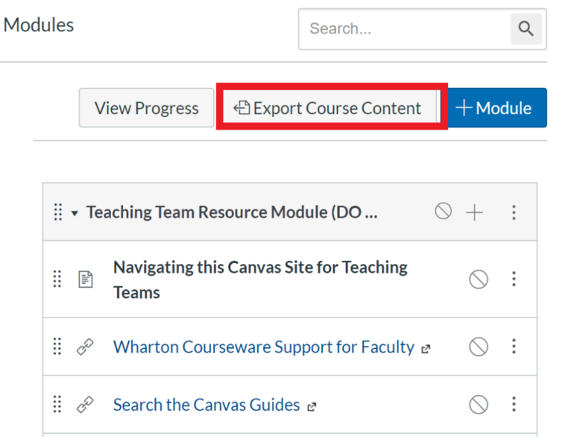This screenshot has width=564, height=437.
Task: Open options menu for Teaching Team Resource Module
Action: [514, 212]
